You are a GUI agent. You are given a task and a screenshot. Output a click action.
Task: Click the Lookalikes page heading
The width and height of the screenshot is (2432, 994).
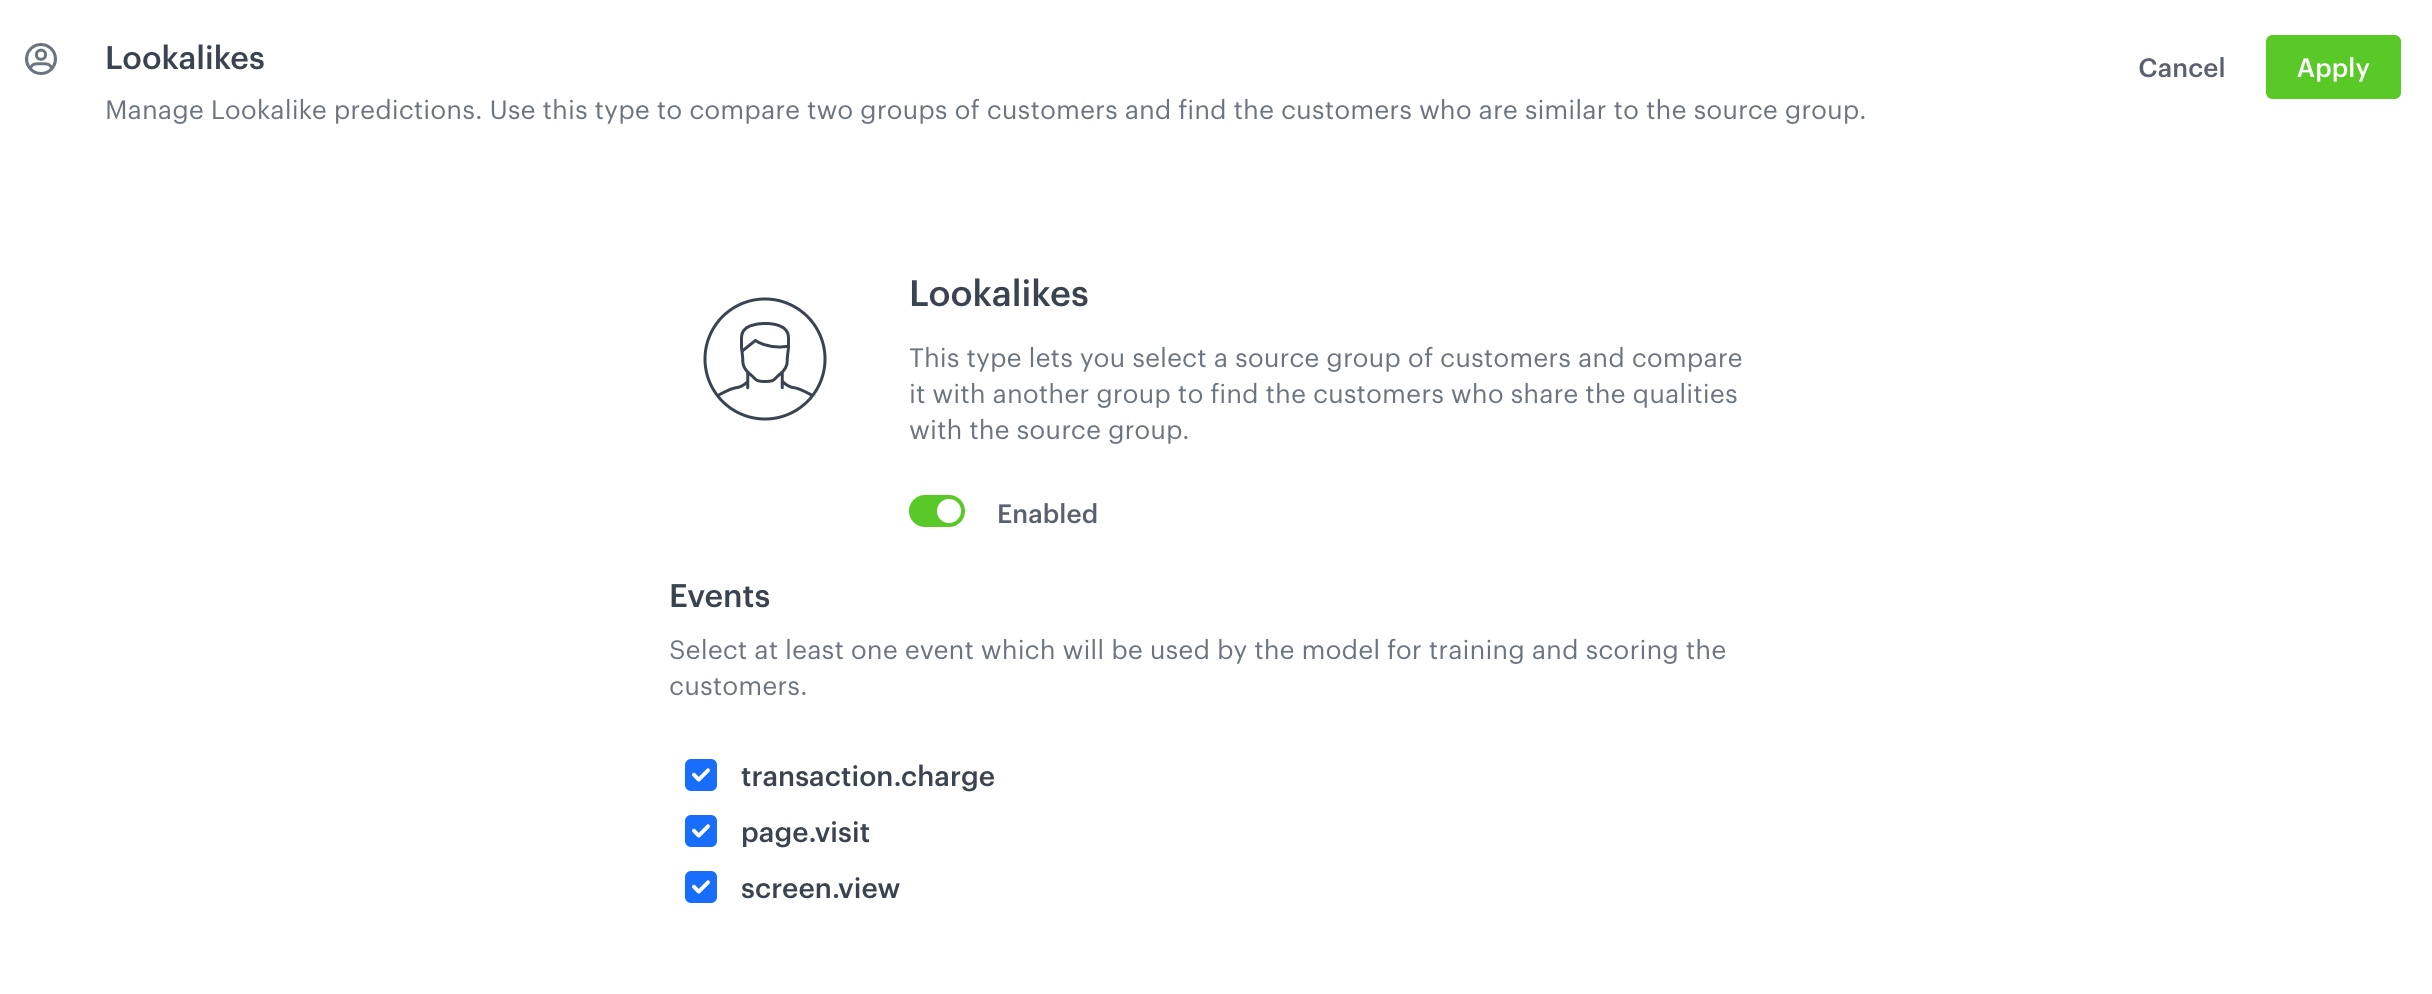185,58
